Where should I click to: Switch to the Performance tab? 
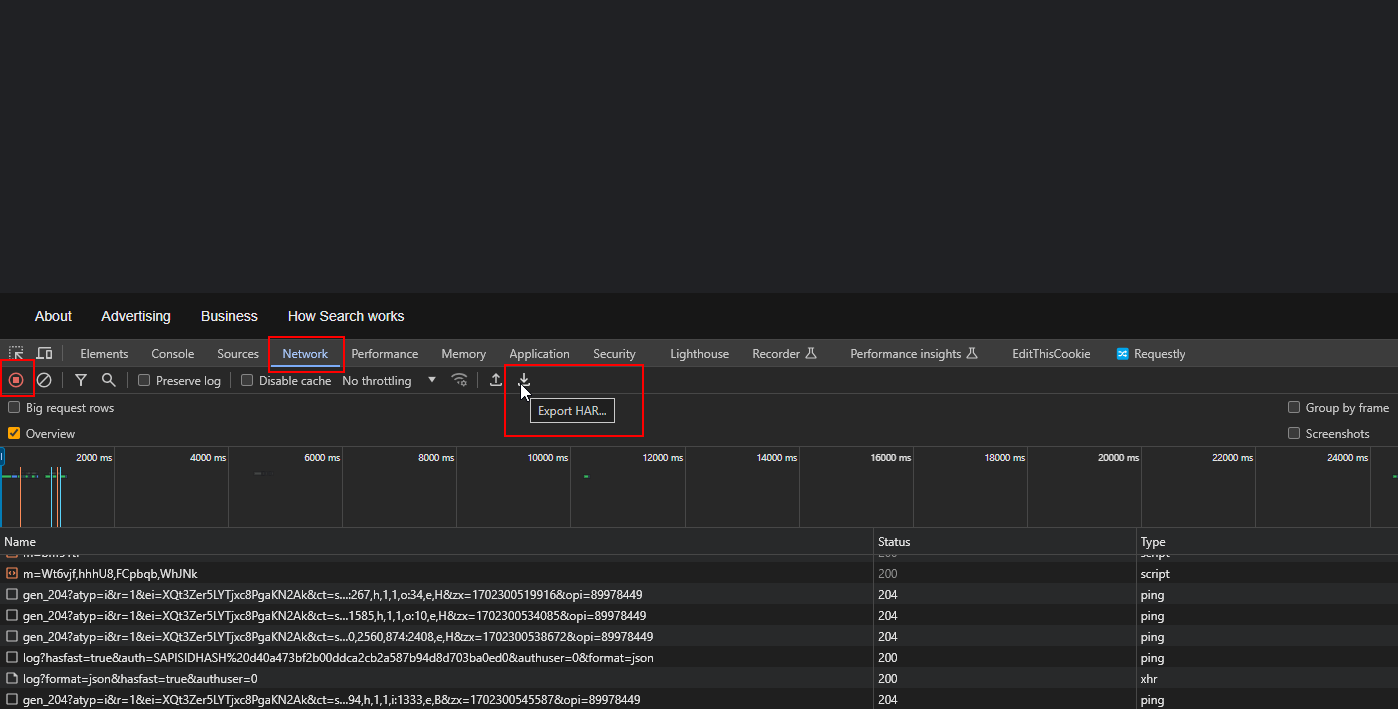[x=385, y=354]
